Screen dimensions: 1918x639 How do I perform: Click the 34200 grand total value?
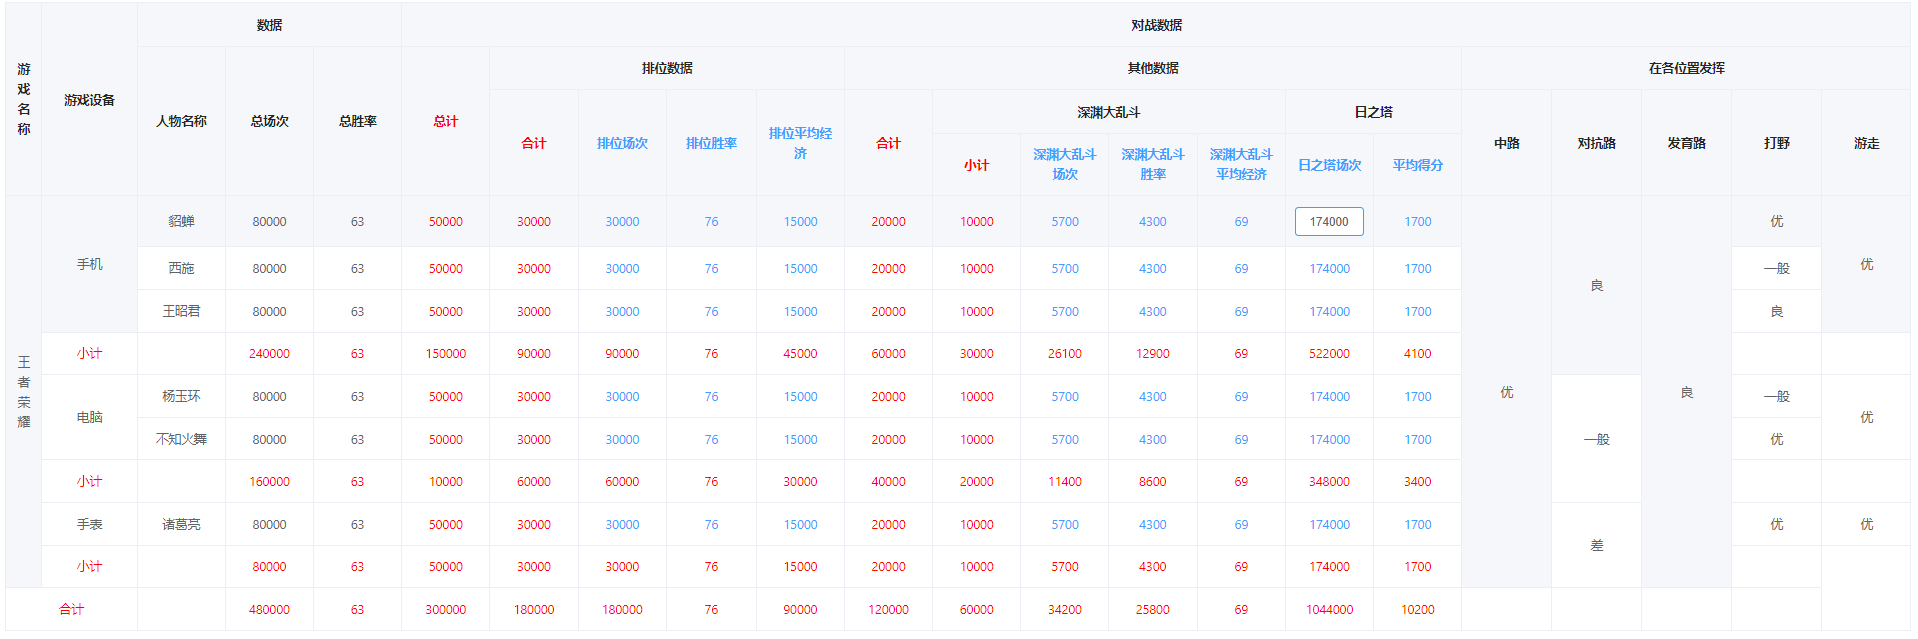click(1064, 609)
